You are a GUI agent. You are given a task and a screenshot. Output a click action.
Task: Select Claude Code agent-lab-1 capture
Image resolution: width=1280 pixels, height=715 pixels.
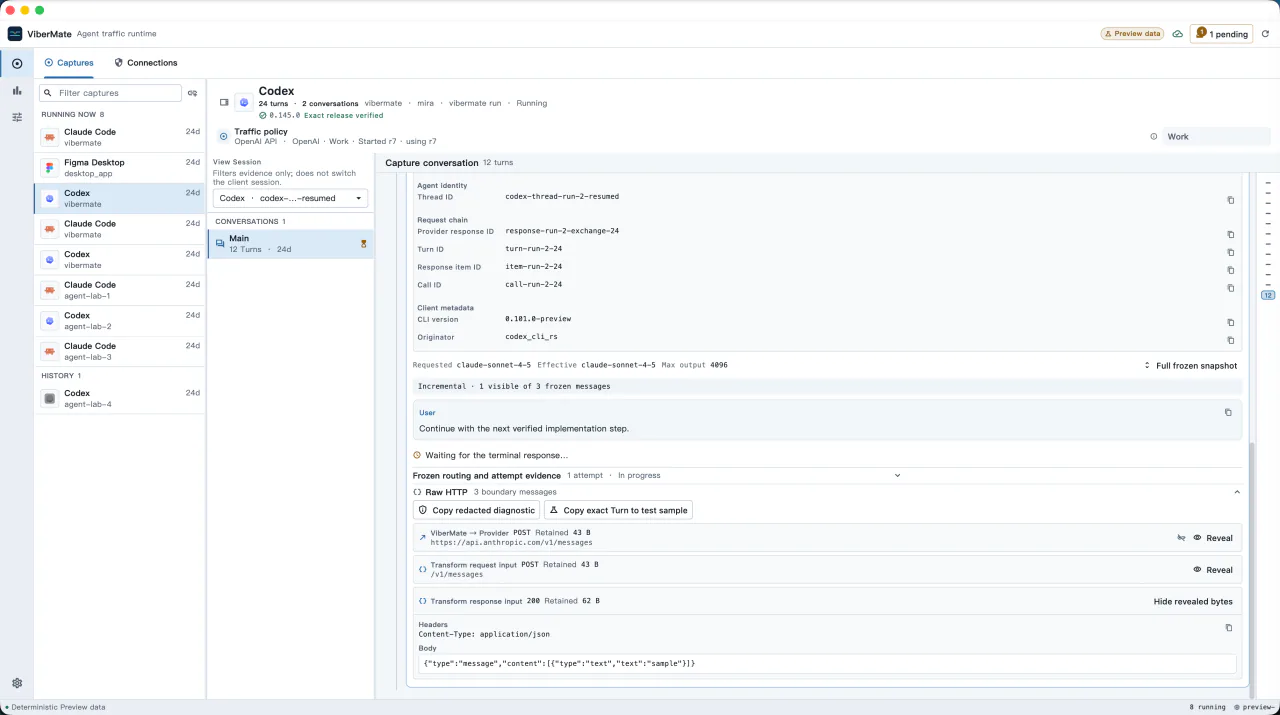pyautogui.click(x=120, y=290)
